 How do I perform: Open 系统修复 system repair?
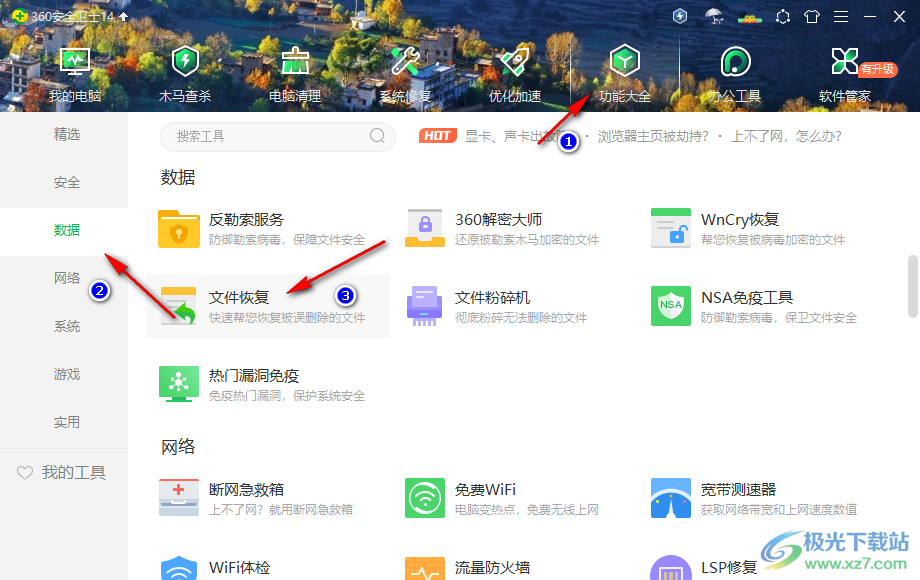pyautogui.click(x=405, y=75)
